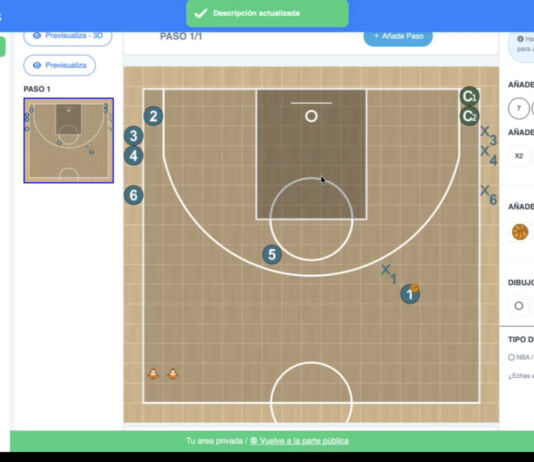Add numbered player 7 from the panel

point(518,108)
